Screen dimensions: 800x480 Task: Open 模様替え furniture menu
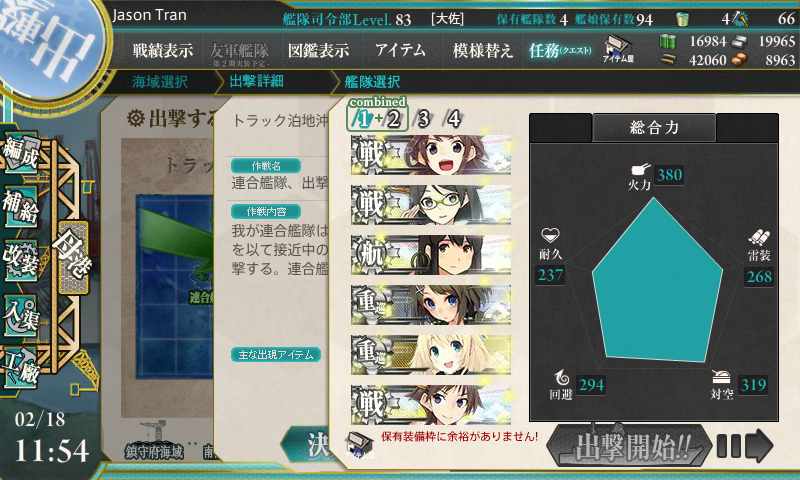click(x=482, y=50)
